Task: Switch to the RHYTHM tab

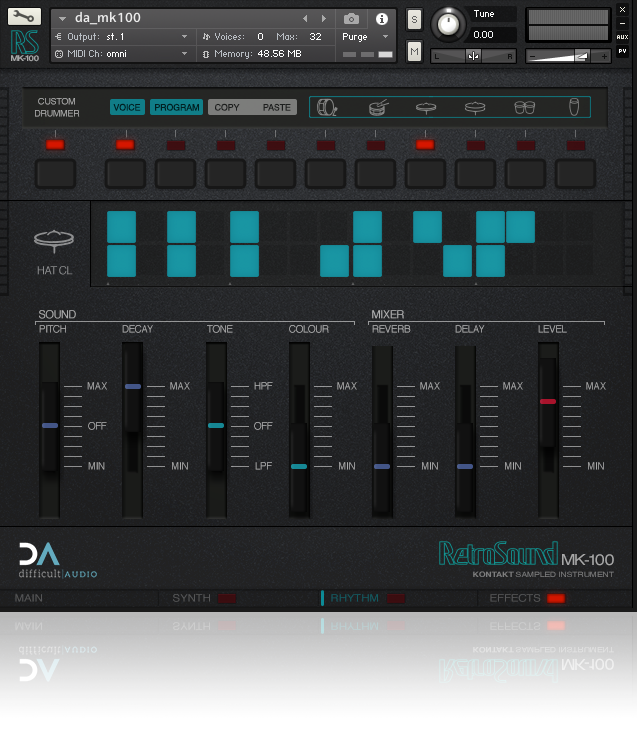Action: point(354,598)
